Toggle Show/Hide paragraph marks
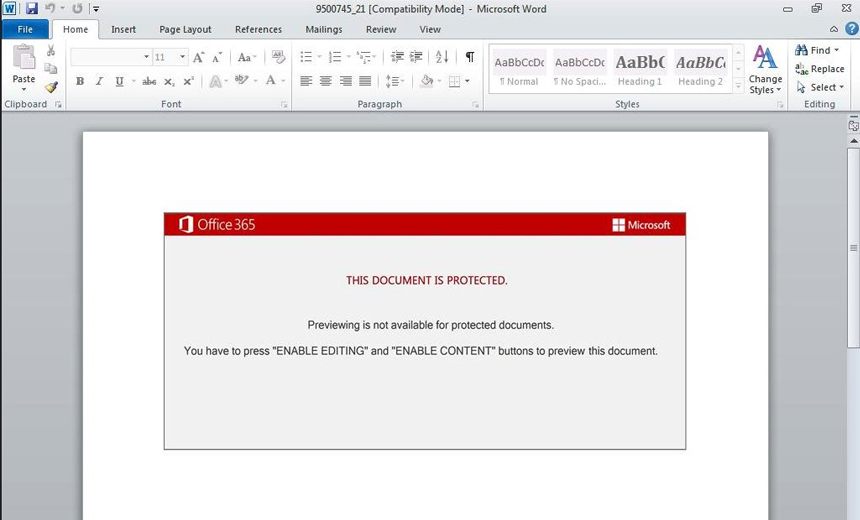This screenshot has width=860, height=520. (470, 57)
